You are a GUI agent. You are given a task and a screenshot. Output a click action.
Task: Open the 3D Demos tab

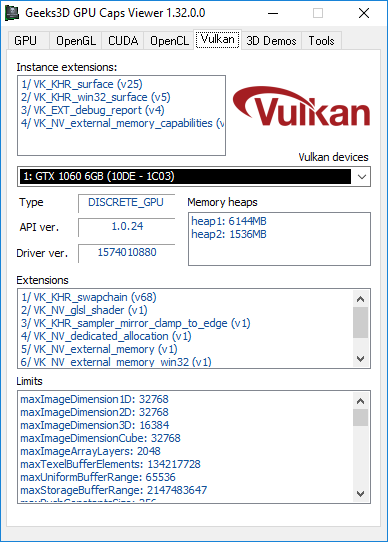click(x=271, y=41)
